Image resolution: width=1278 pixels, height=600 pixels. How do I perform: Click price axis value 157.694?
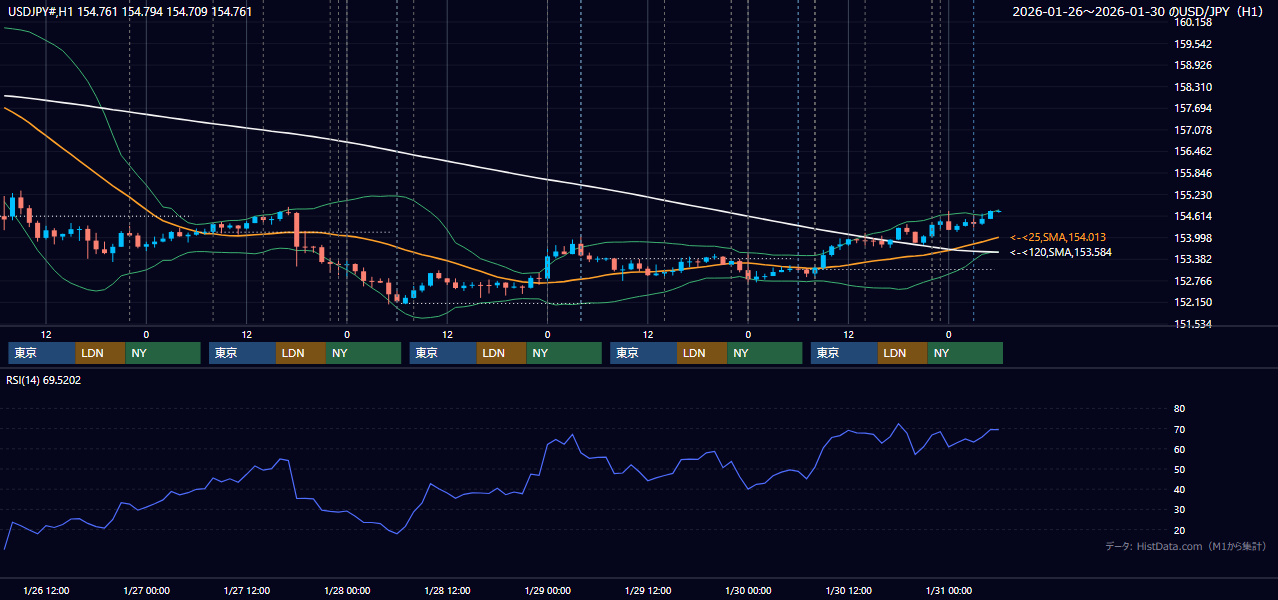[x=1193, y=108]
